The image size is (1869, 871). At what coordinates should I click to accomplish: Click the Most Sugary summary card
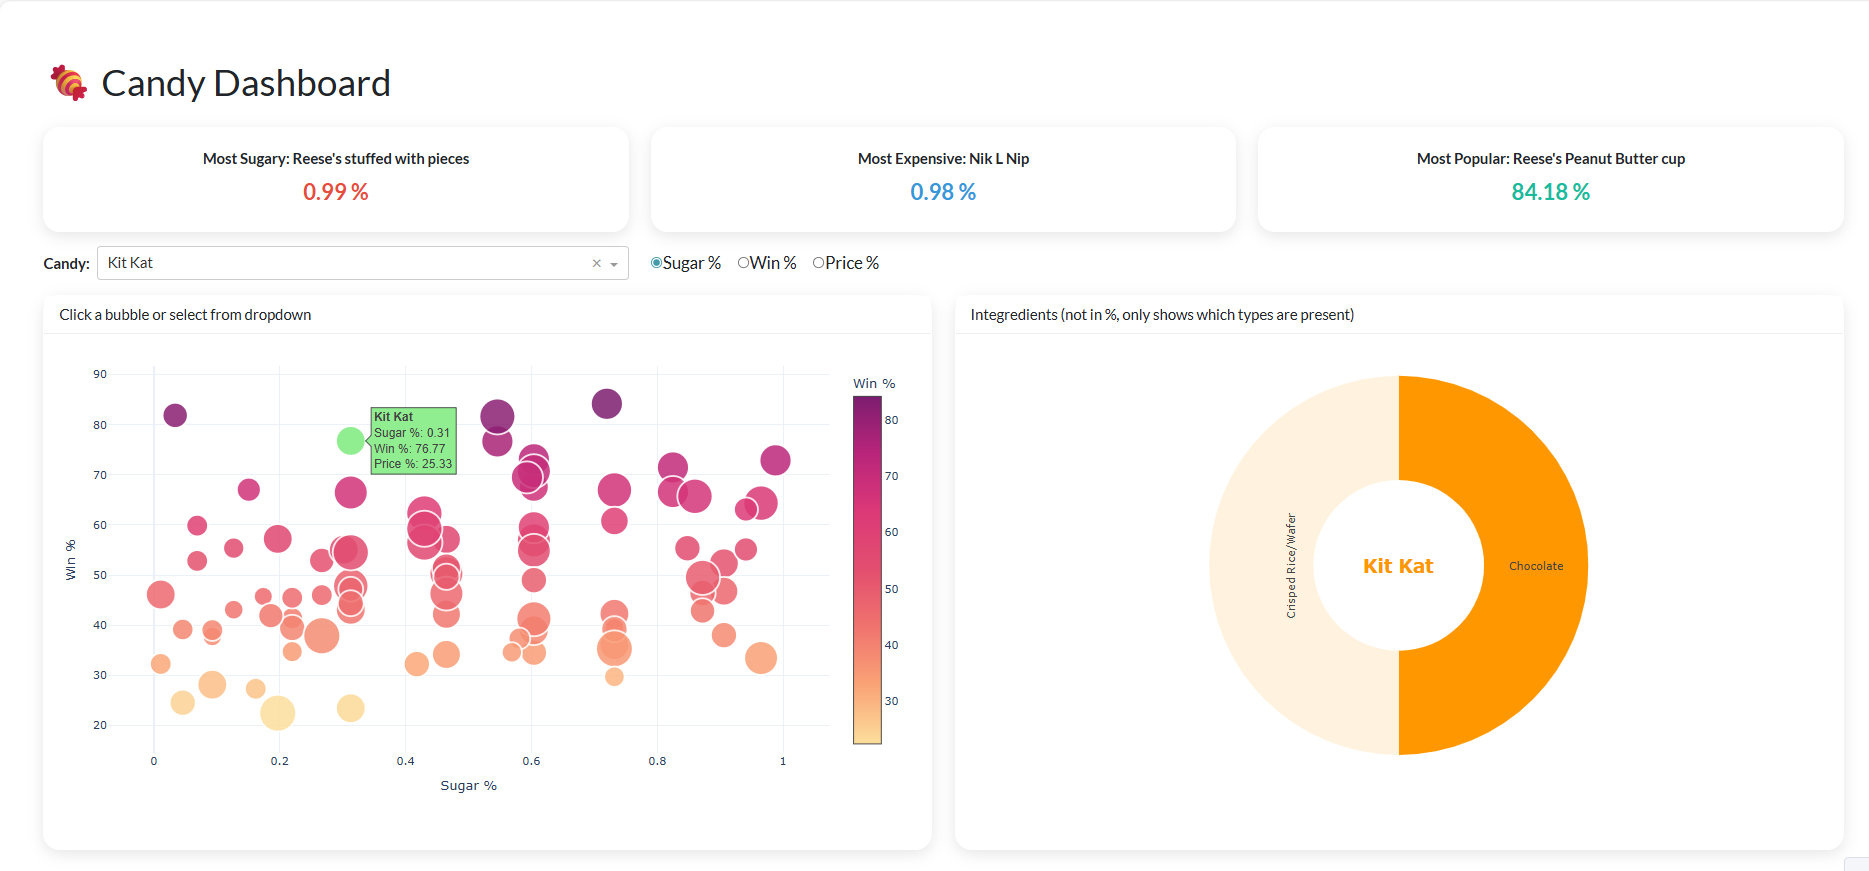click(x=336, y=179)
